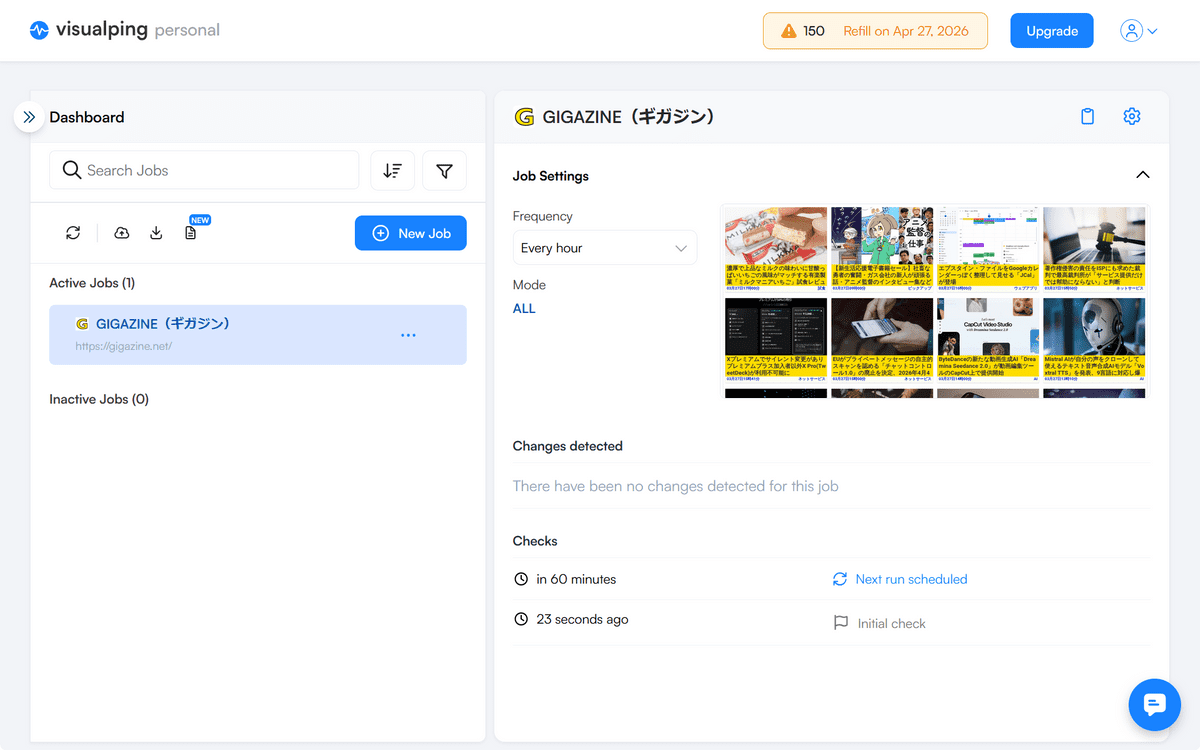
Task: Collapse the Job Settings section
Action: pos(1142,175)
